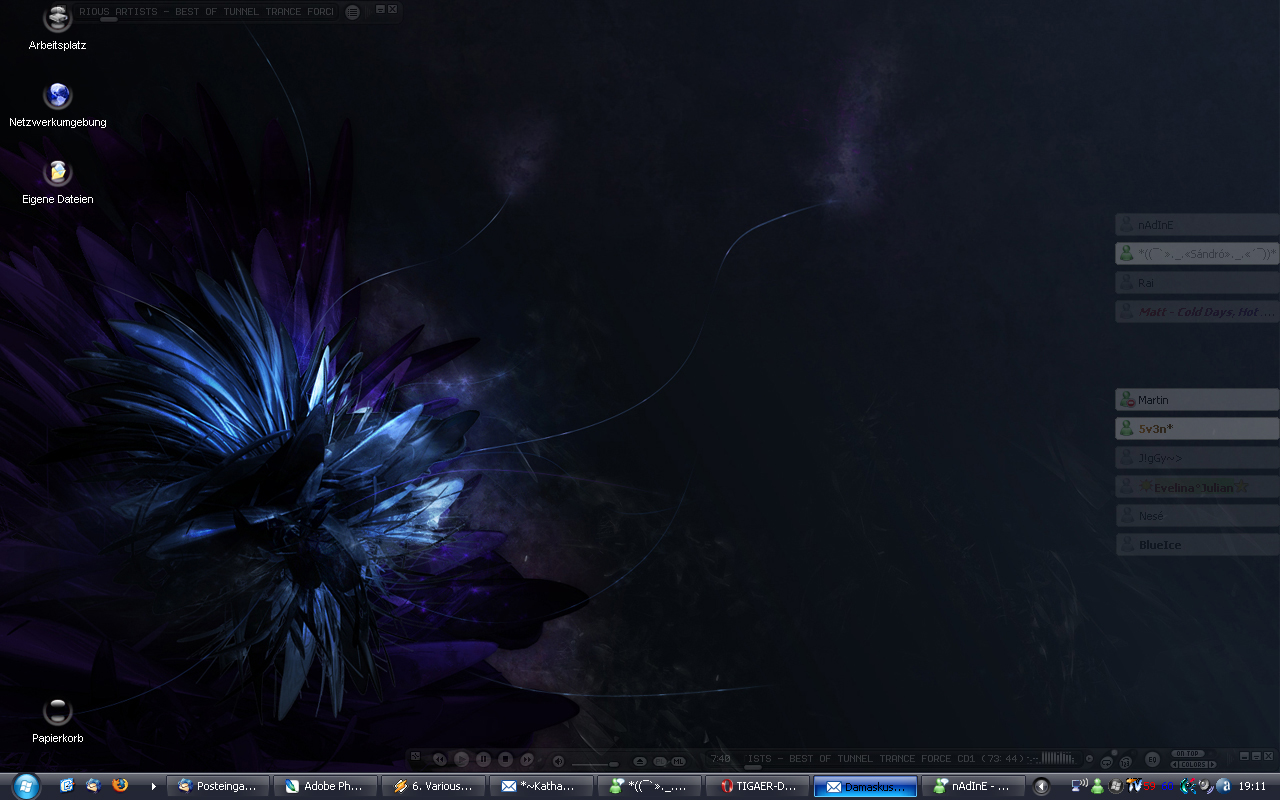
Task: Click the player COLORS label button
Action: (1193, 764)
